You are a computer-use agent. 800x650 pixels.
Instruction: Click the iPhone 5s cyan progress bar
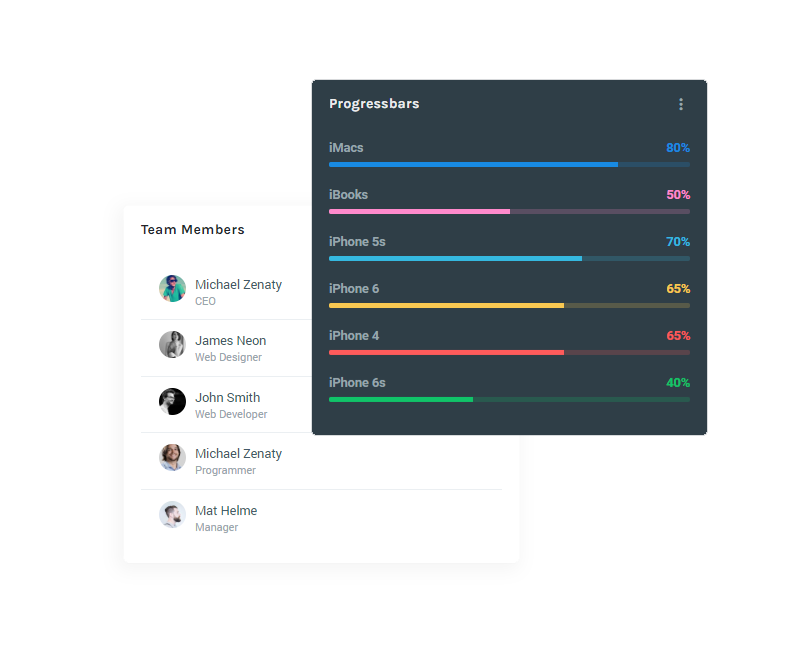[x=509, y=259]
